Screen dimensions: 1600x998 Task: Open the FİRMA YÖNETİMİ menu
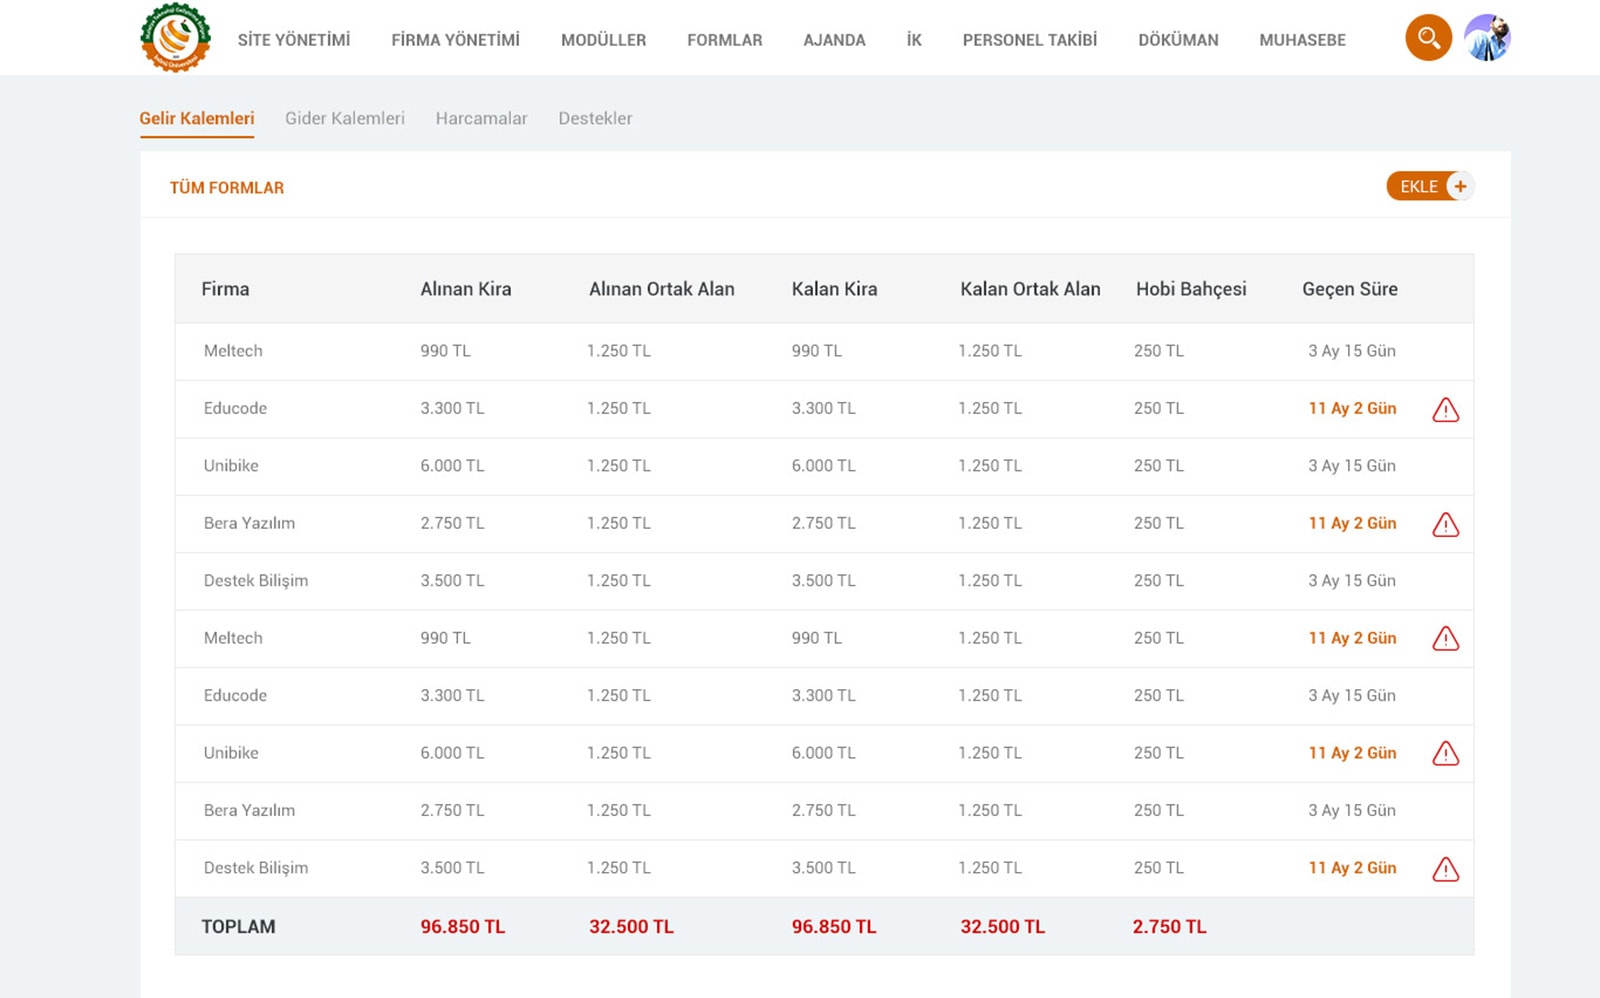(x=455, y=40)
